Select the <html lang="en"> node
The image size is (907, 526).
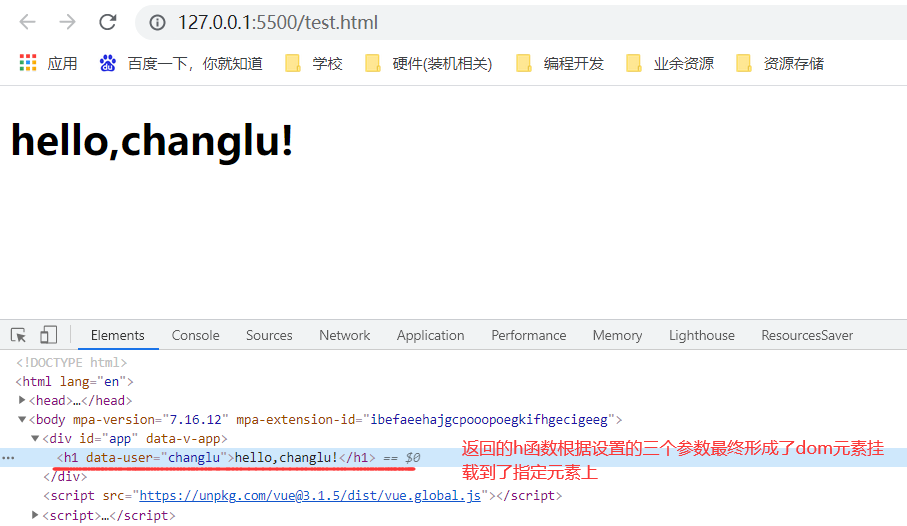75,381
